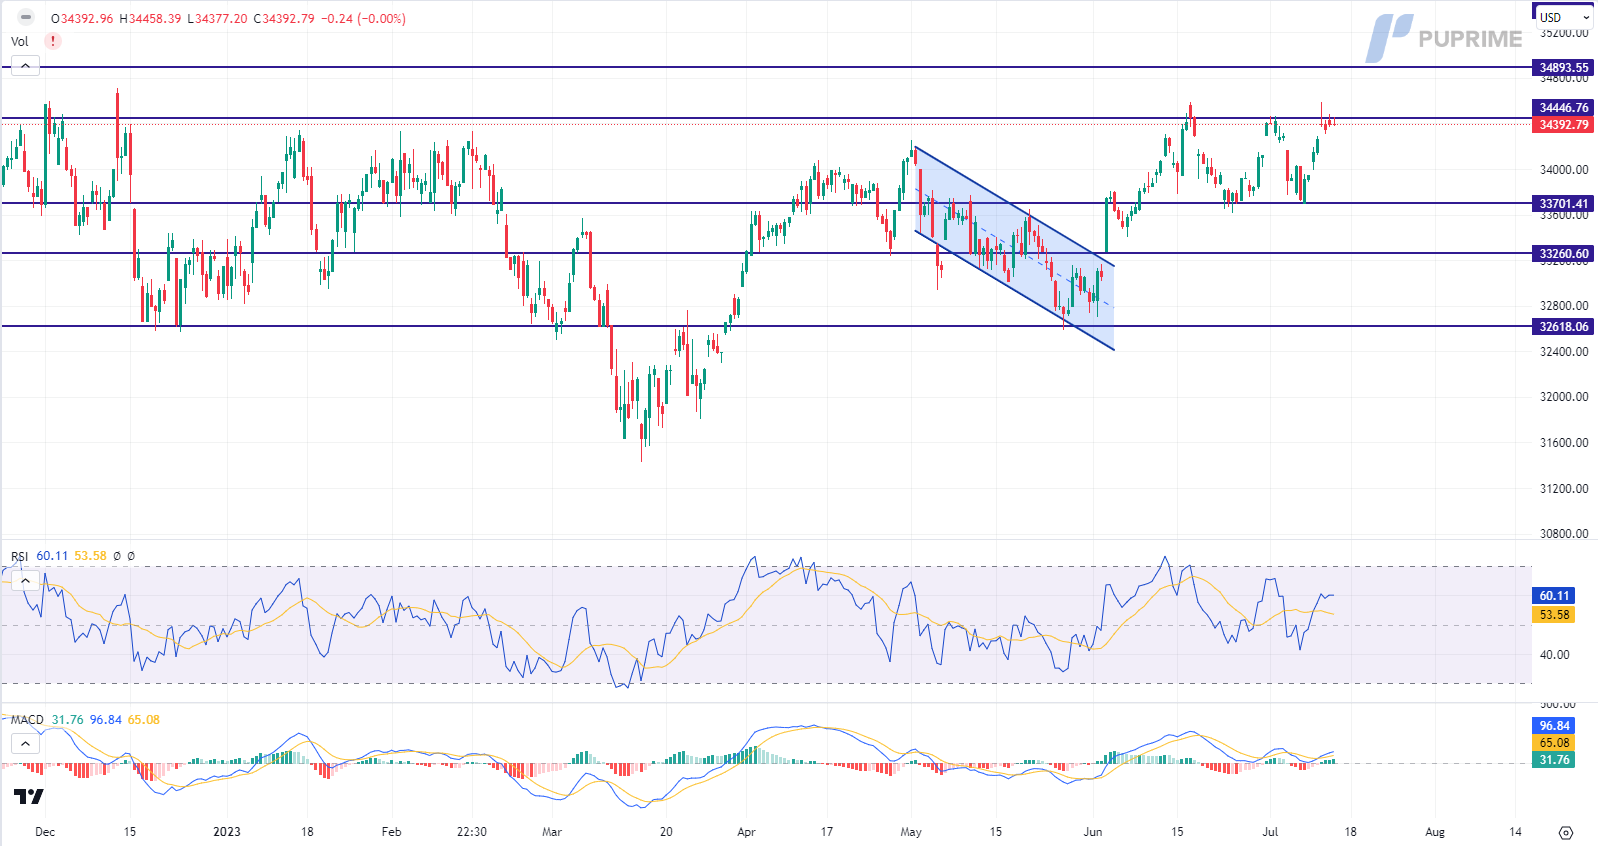Click the 34000.00 price scale label
The image size is (1598, 846).
click(1563, 170)
